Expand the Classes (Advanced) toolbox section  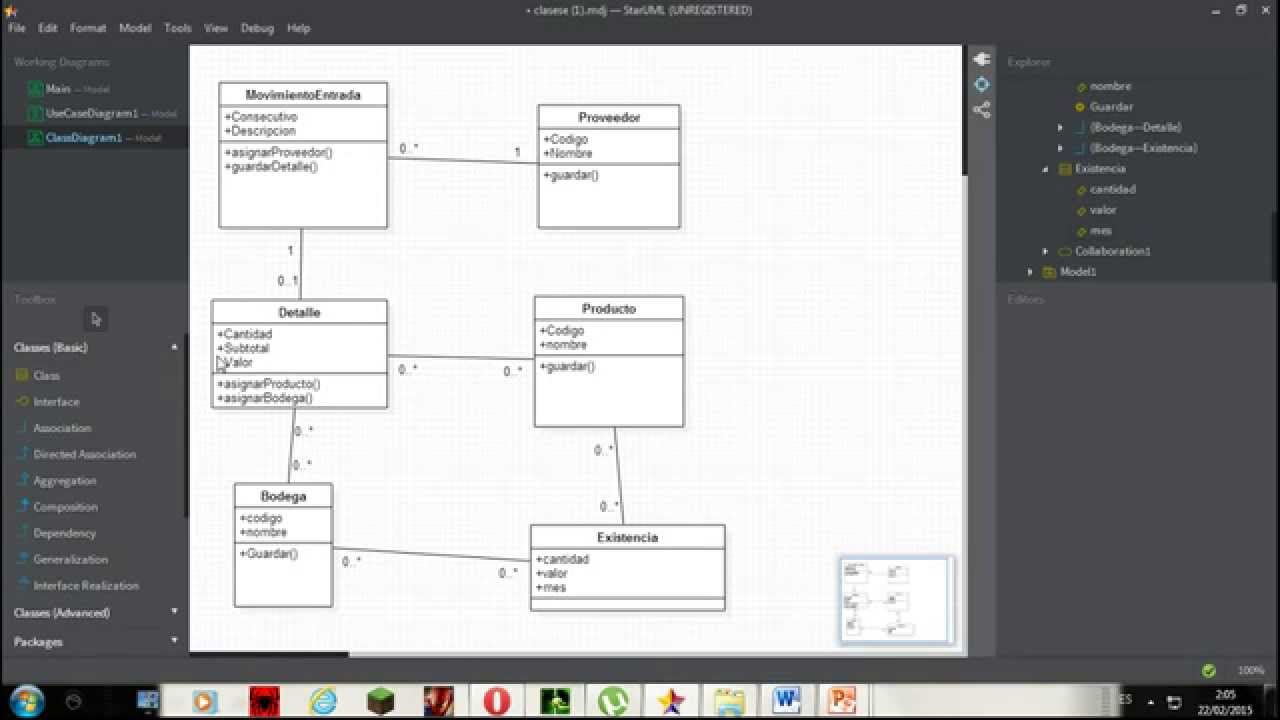click(63, 611)
